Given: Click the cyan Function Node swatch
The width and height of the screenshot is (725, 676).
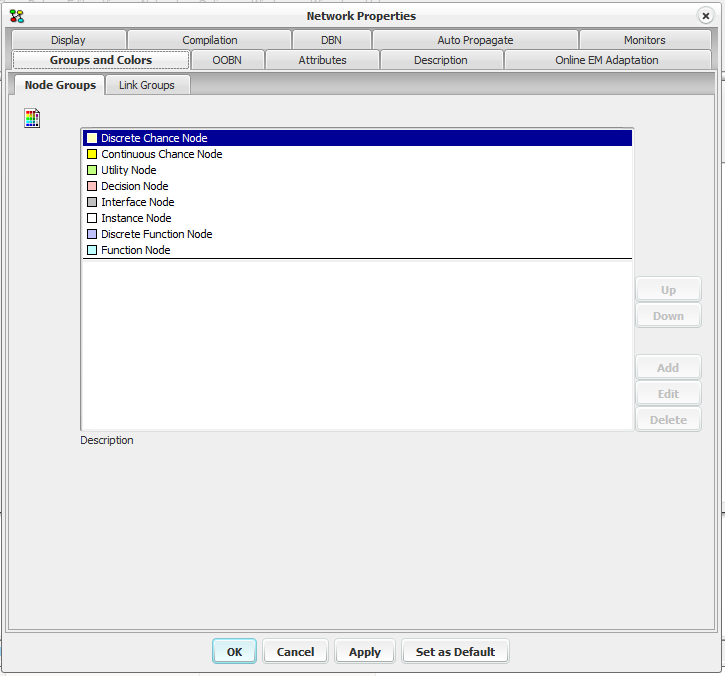Looking at the screenshot, I should pos(92,250).
